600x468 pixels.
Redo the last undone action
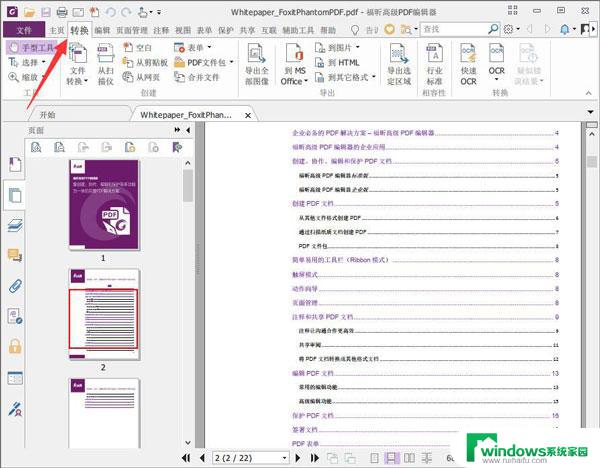(127, 12)
